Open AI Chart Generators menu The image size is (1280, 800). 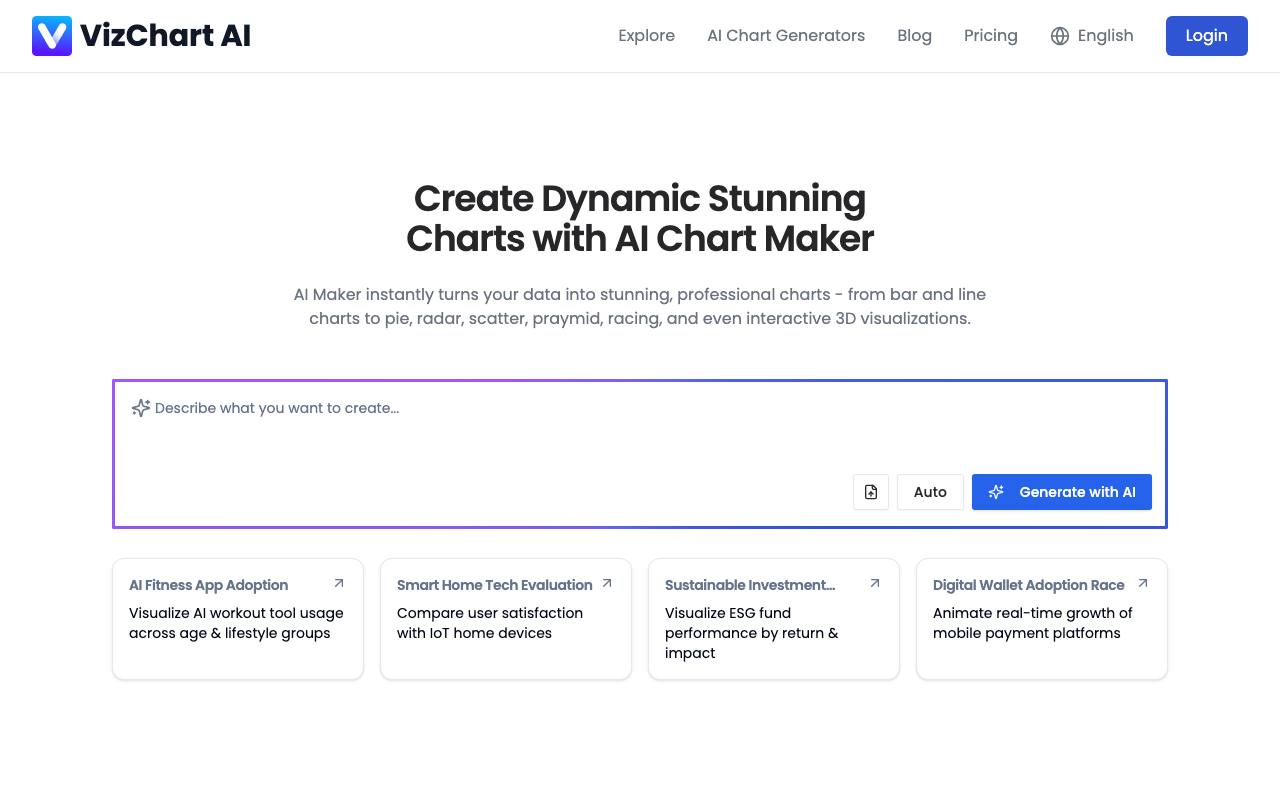[x=786, y=36]
